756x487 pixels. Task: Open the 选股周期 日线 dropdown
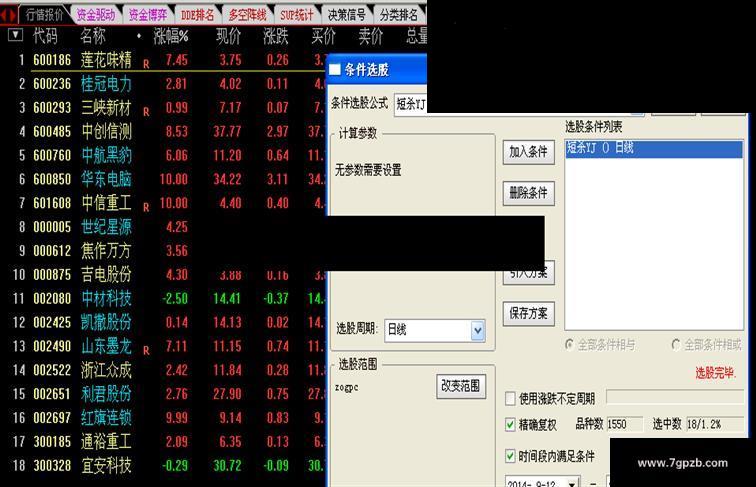[477, 331]
